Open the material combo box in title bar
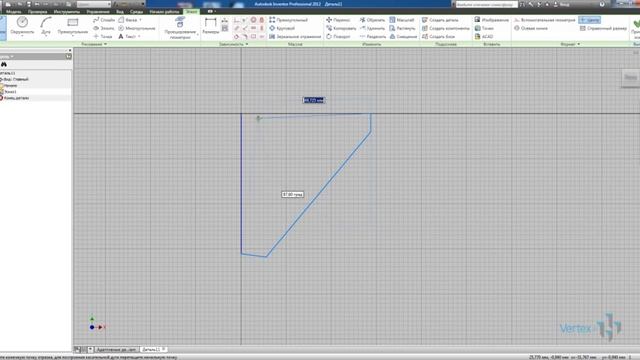The image size is (640, 360). coord(93,4)
